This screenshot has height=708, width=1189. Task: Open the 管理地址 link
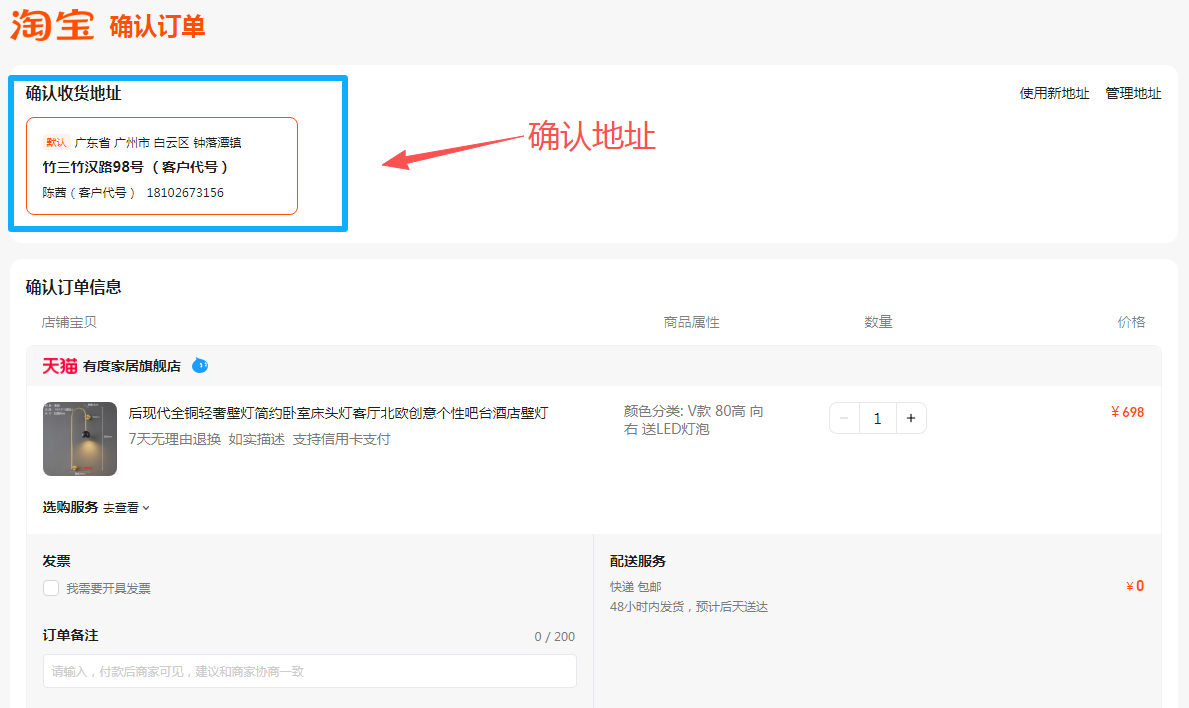coord(1133,93)
